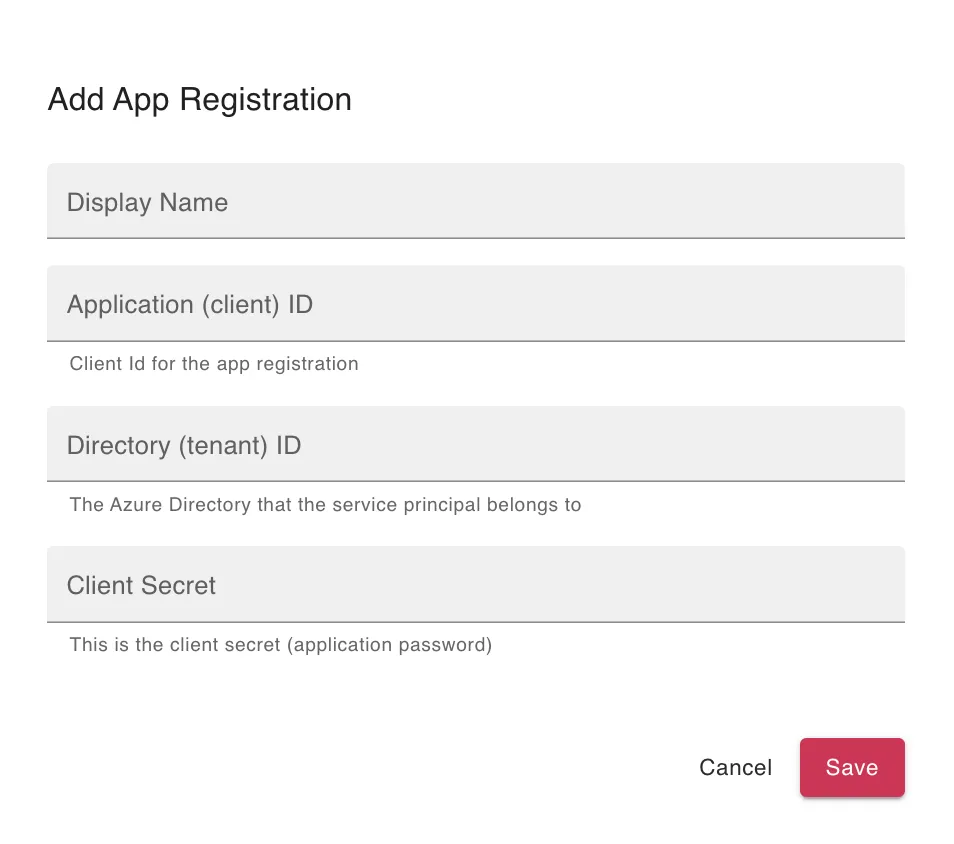Place cursor in tenant ID text box

476,444
